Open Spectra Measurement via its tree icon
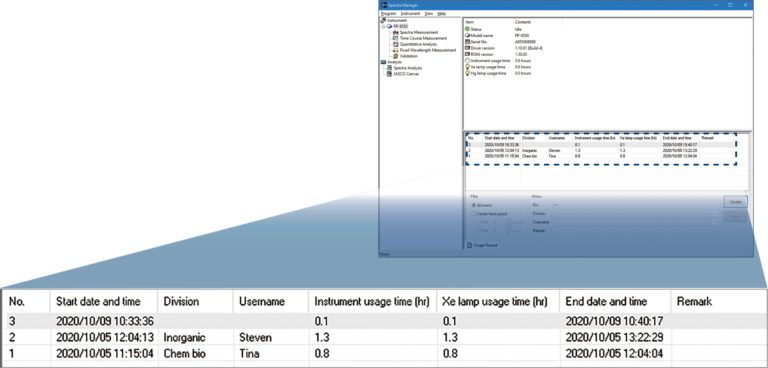Screen dimensions: 768x368 tap(396, 32)
